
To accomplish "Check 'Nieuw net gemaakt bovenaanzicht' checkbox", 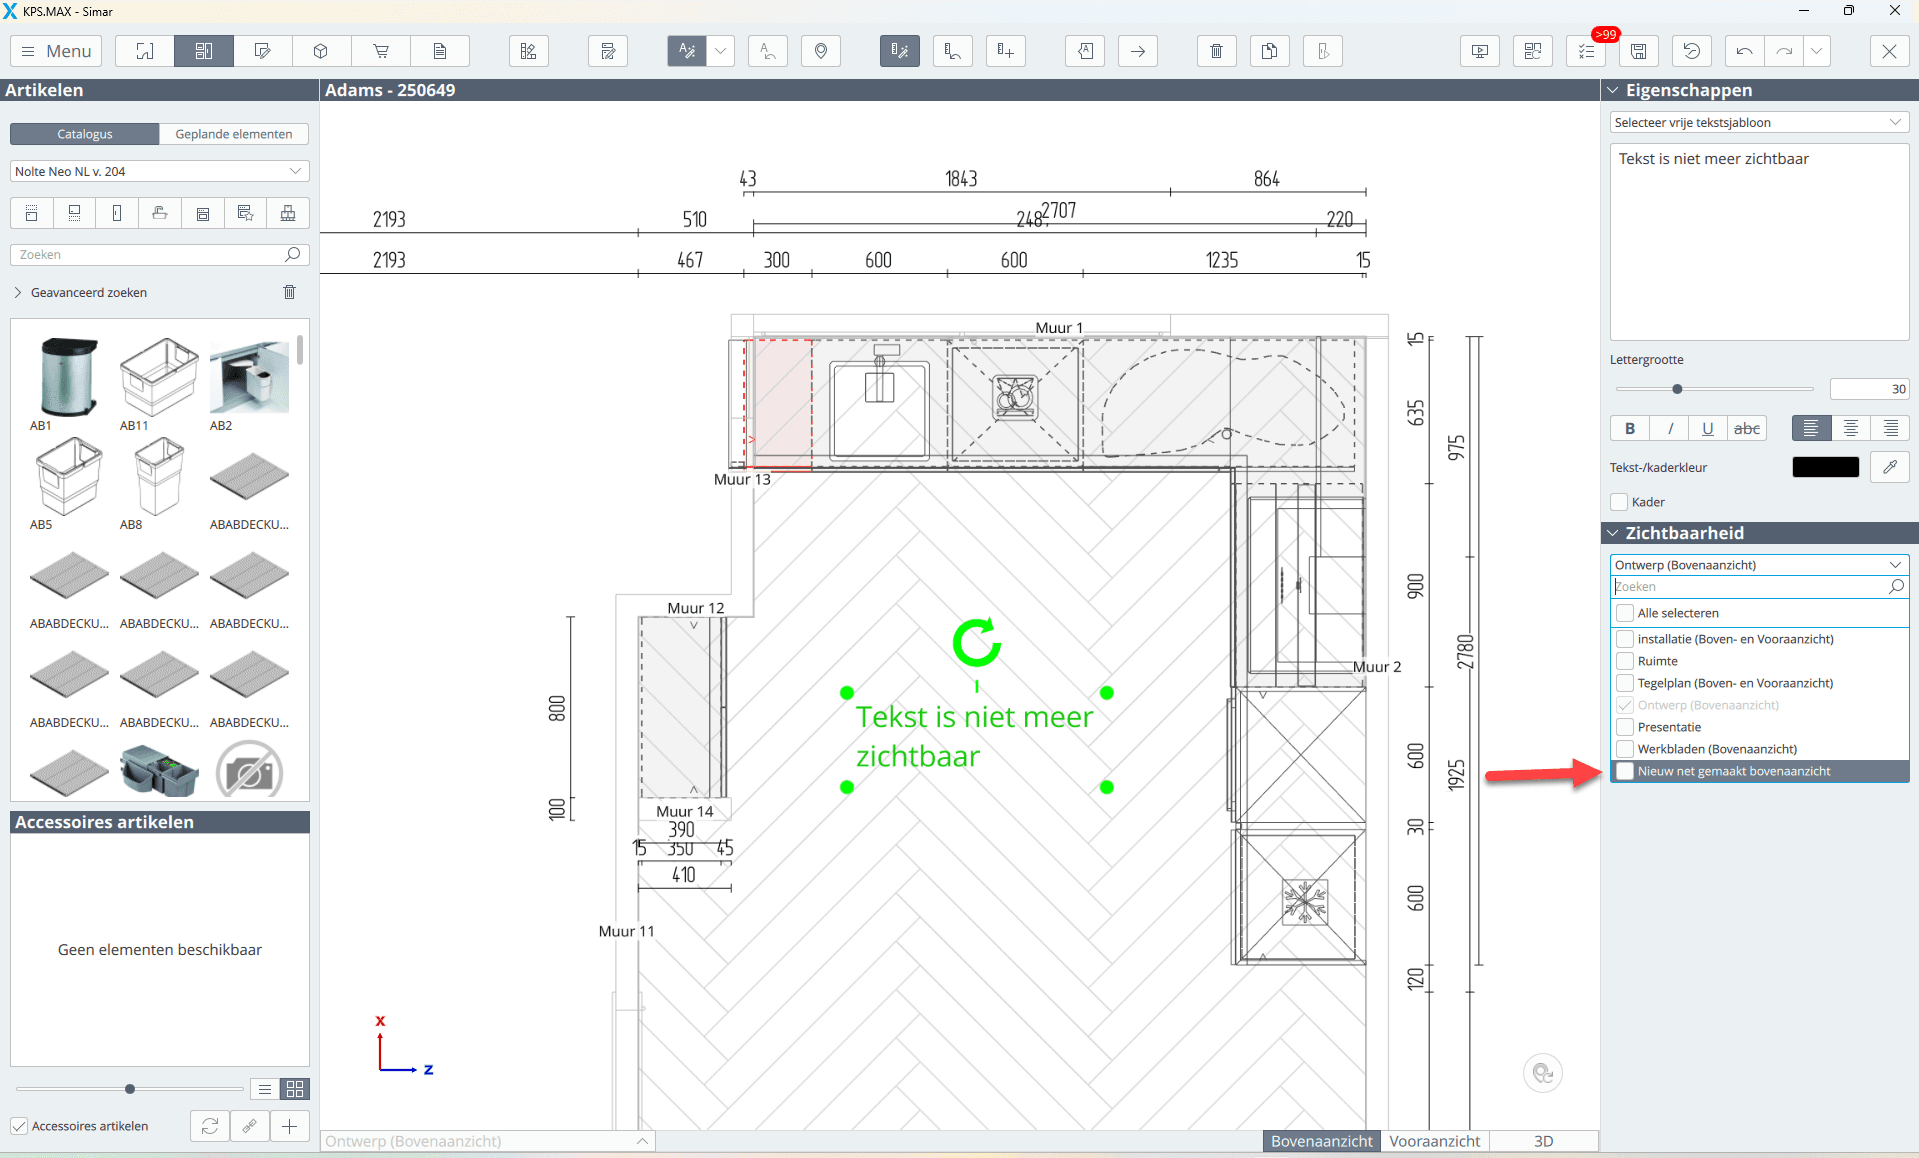I will click(1625, 771).
